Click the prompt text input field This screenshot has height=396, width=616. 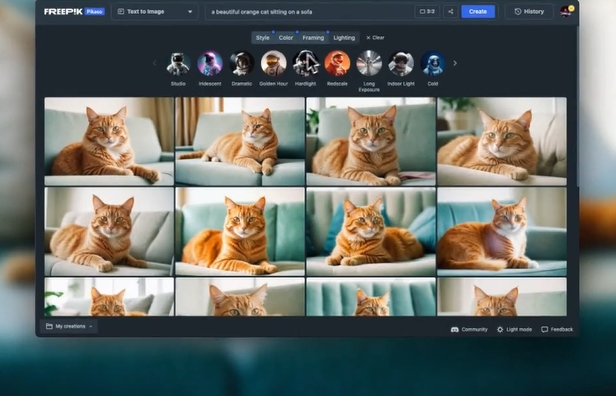pos(310,12)
